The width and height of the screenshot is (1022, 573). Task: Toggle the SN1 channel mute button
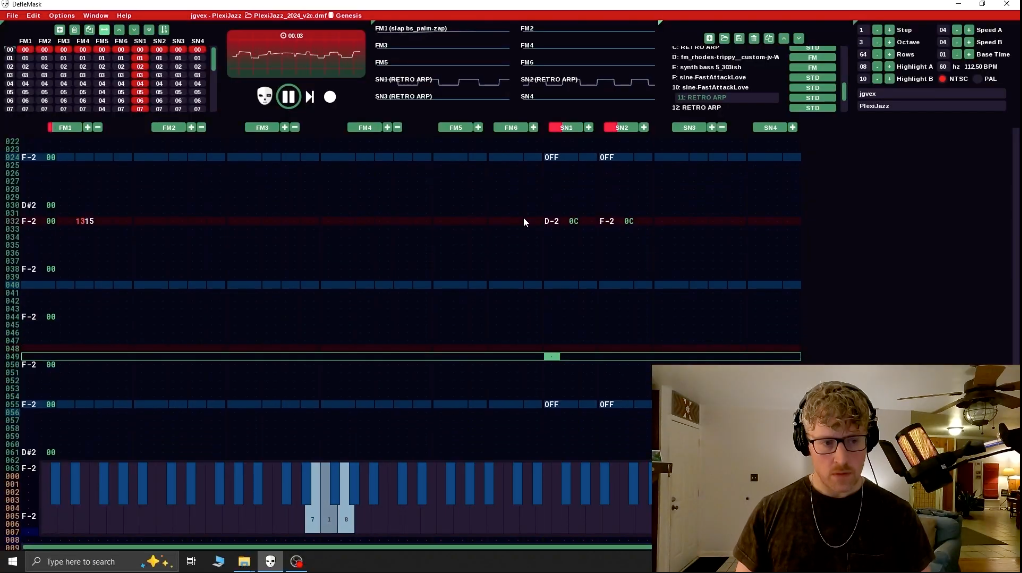tap(566, 128)
